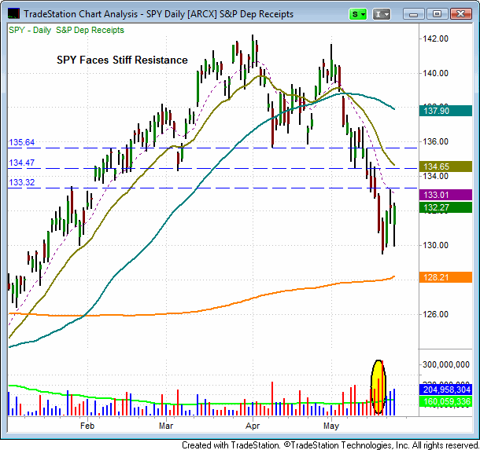Click the green 160,059,336 volume average tag
The height and width of the screenshot is (450, 480).
coord(446,401)
